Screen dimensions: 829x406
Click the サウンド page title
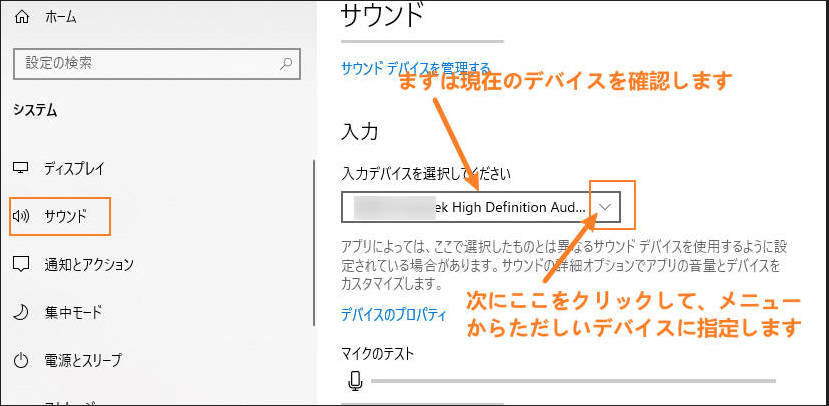[x=383, y=15]
